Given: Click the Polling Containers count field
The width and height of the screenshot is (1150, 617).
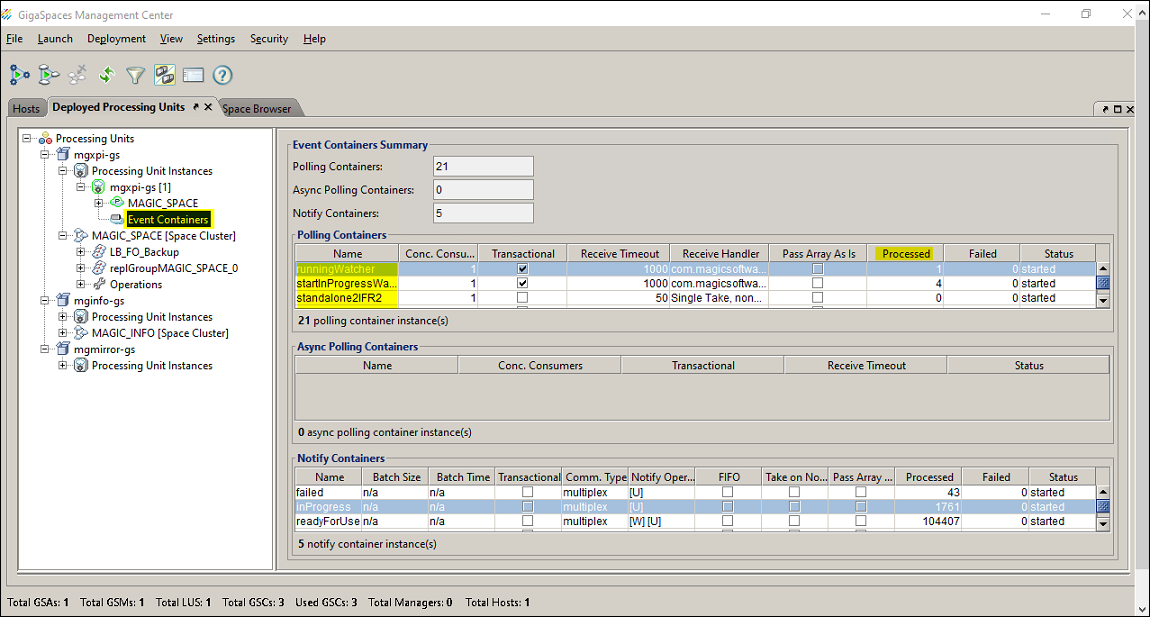Looking at the screenshot, I should point(483,167).
